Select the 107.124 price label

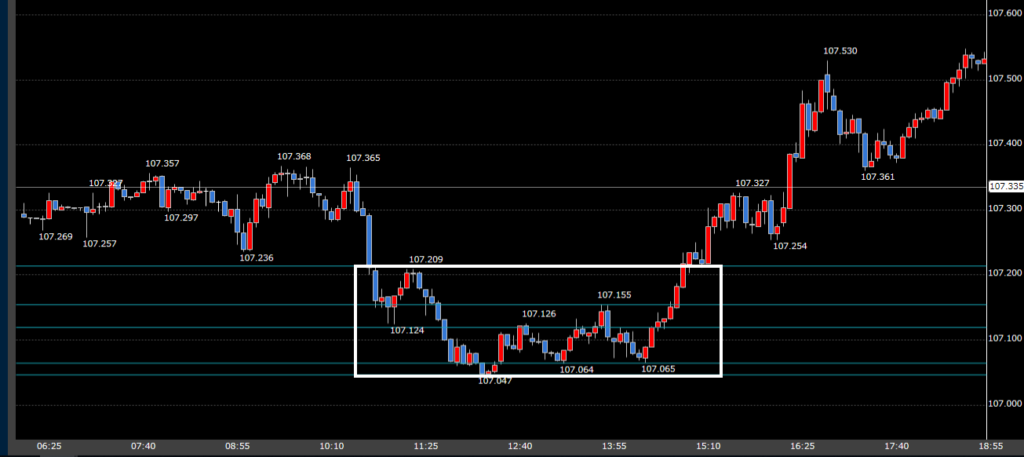point(407,330)
